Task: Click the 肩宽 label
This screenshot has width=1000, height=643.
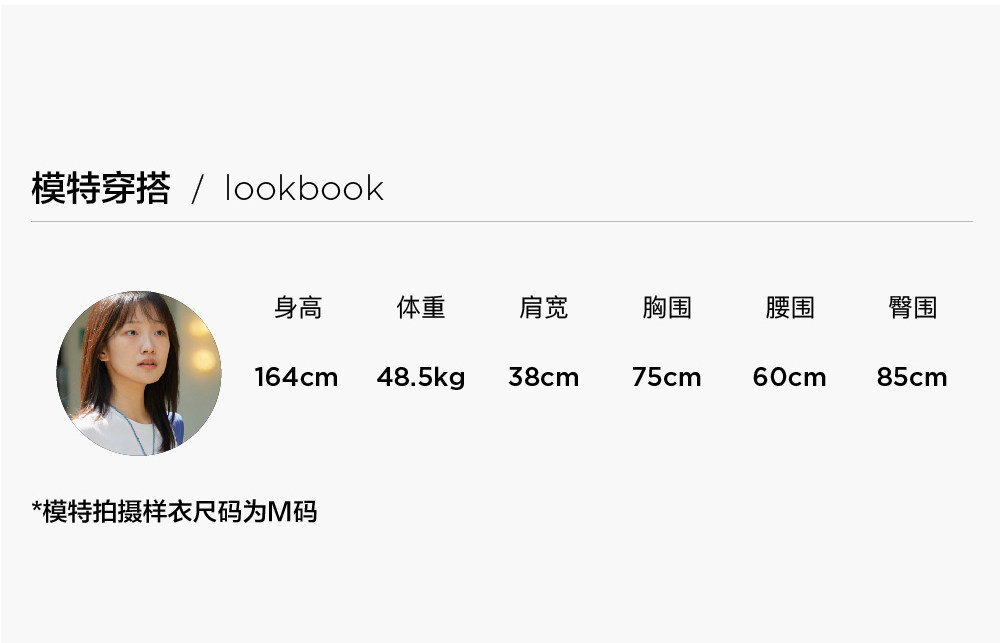Action: coord(543,307)
